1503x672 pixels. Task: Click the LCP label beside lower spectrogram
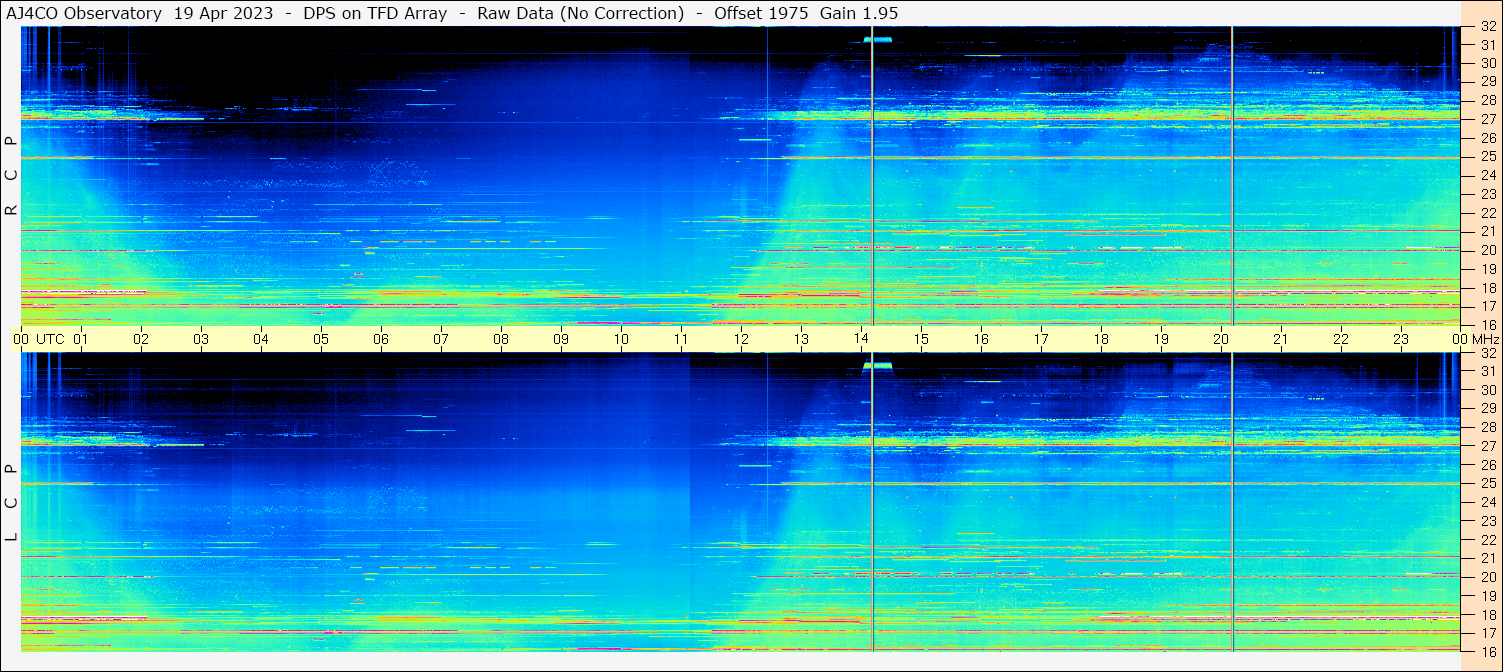tap(11, 503)
